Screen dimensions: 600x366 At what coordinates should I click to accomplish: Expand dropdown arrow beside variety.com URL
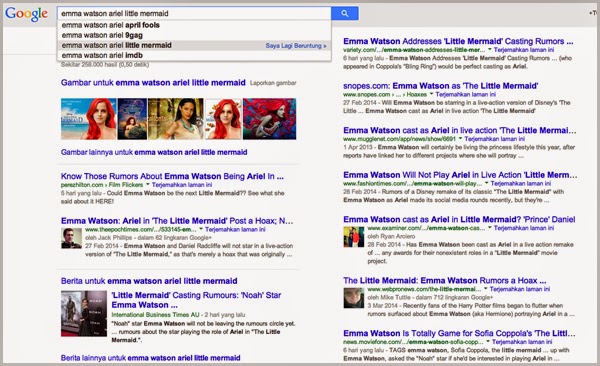tap(489, 50)
